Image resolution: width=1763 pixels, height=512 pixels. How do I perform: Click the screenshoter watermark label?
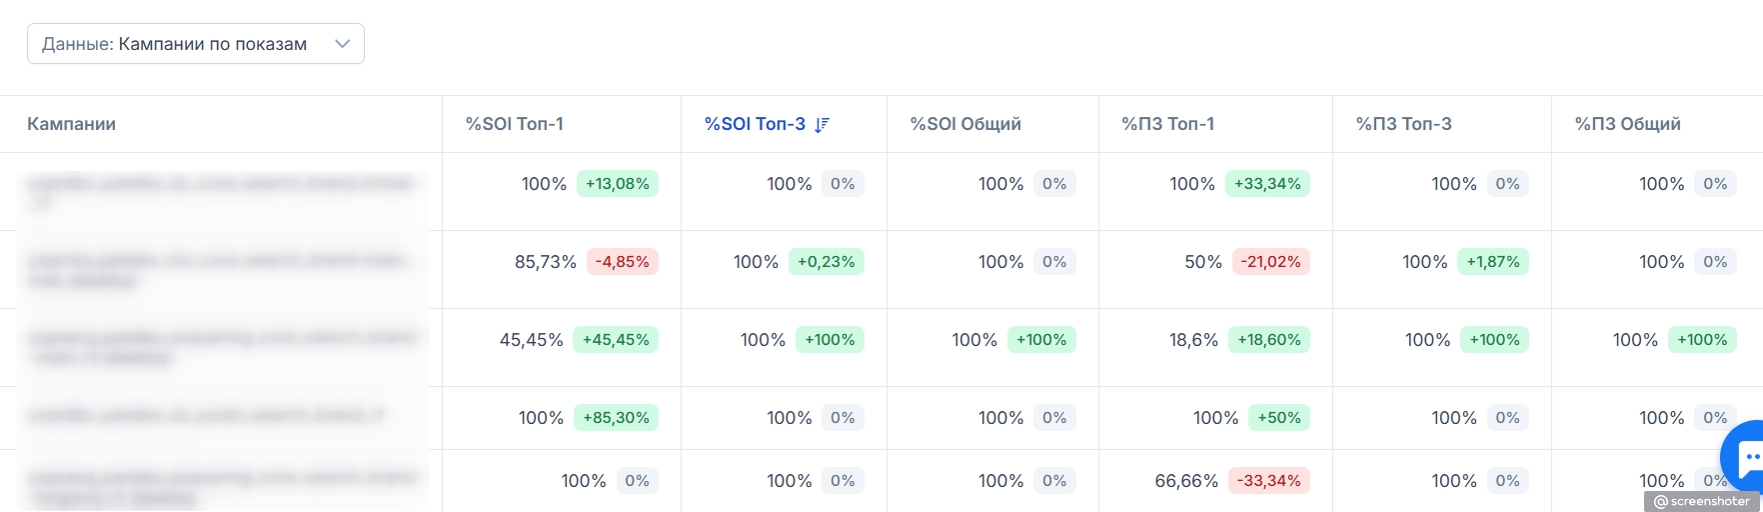click(x=1701, y=501)
